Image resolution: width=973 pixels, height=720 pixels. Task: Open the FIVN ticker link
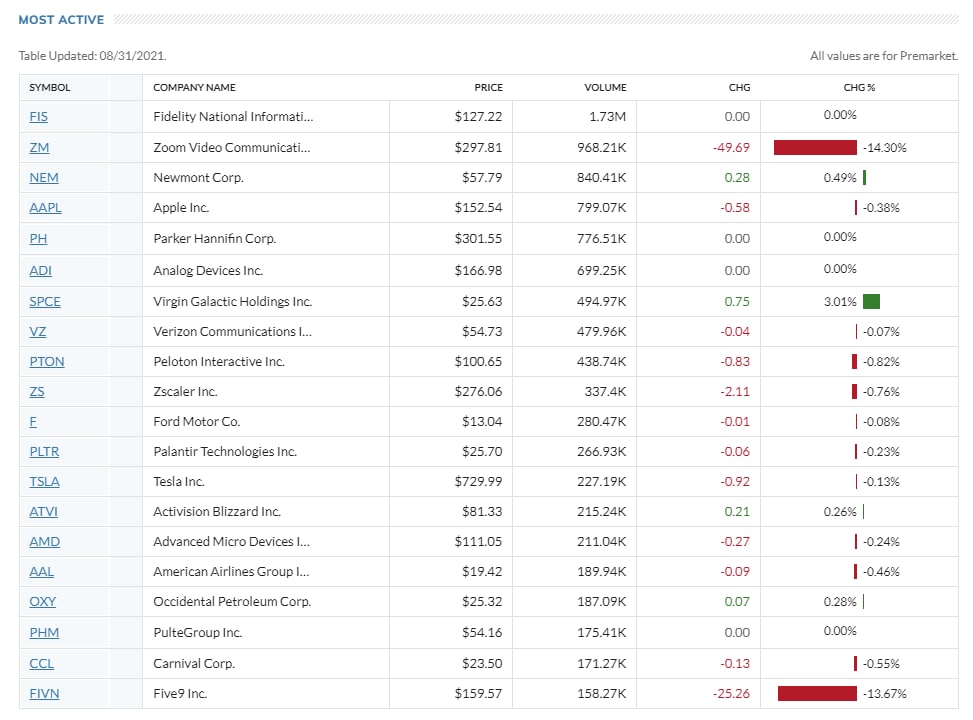(x=44, y=693)
